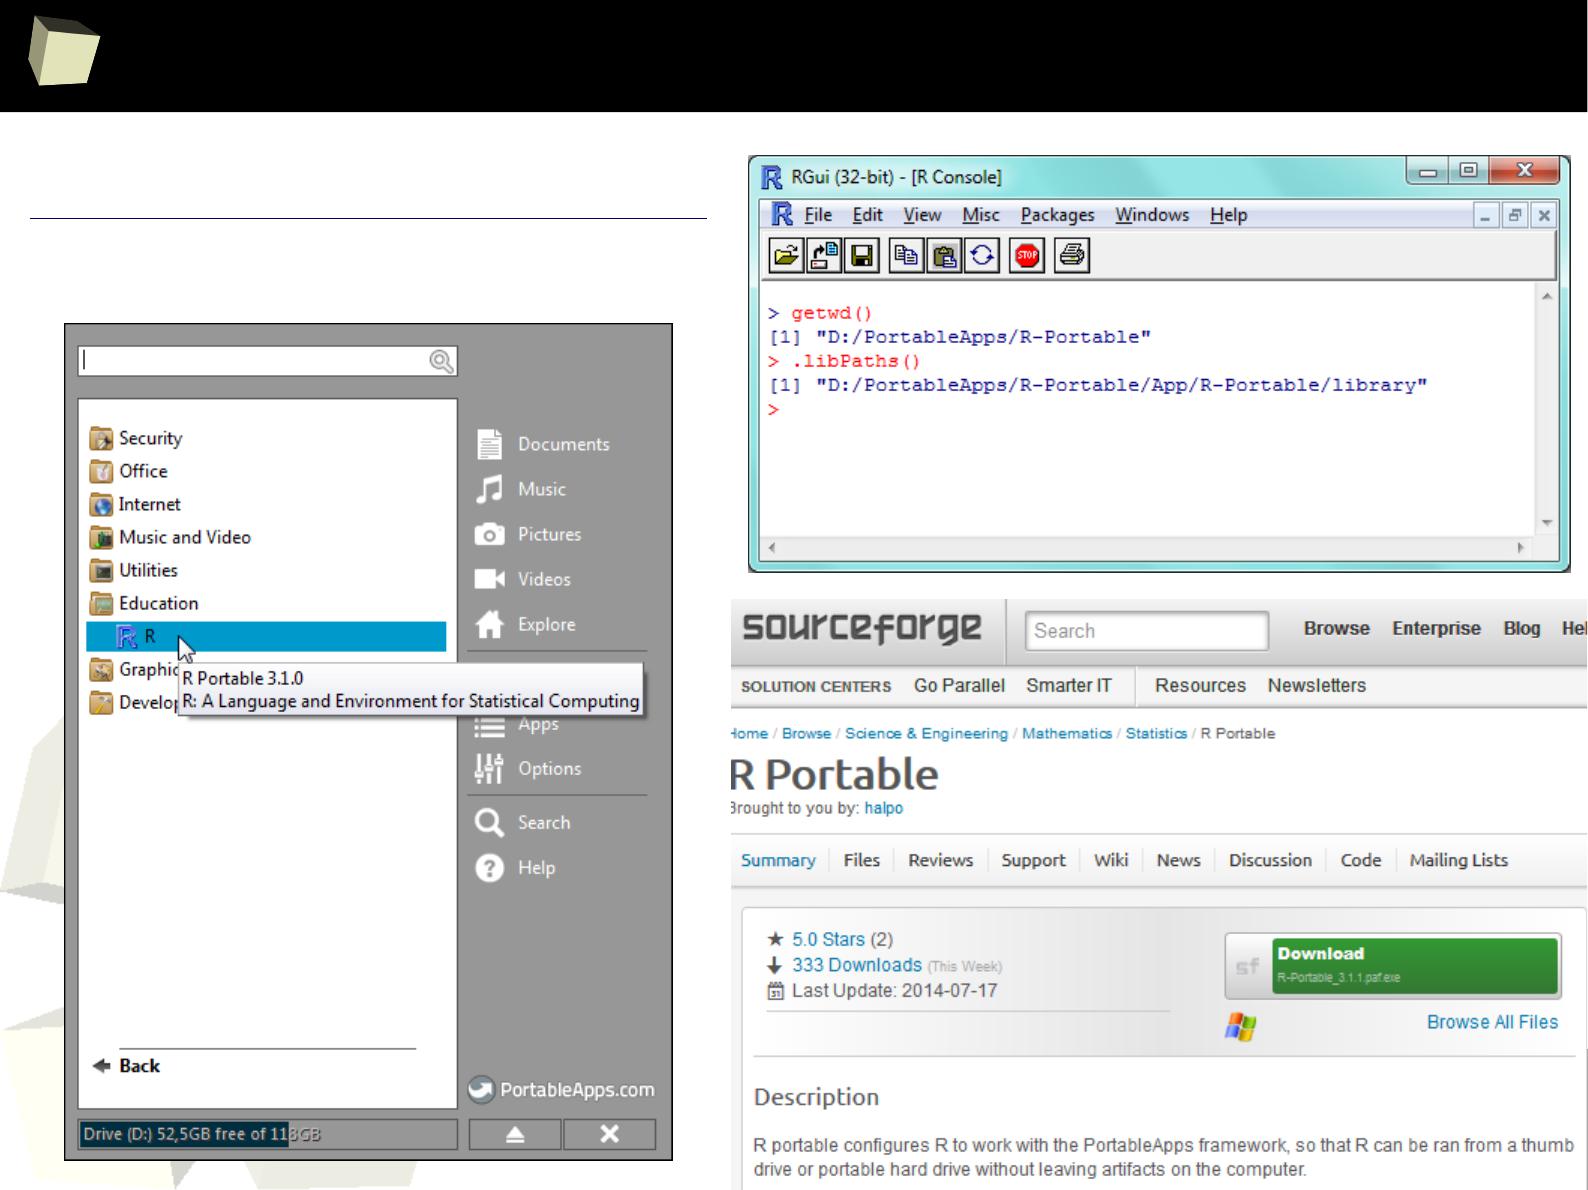Click Print icon in RGui toolbar
The height and width of the screenshot is (1190, 1588).
coord(1072,256)
